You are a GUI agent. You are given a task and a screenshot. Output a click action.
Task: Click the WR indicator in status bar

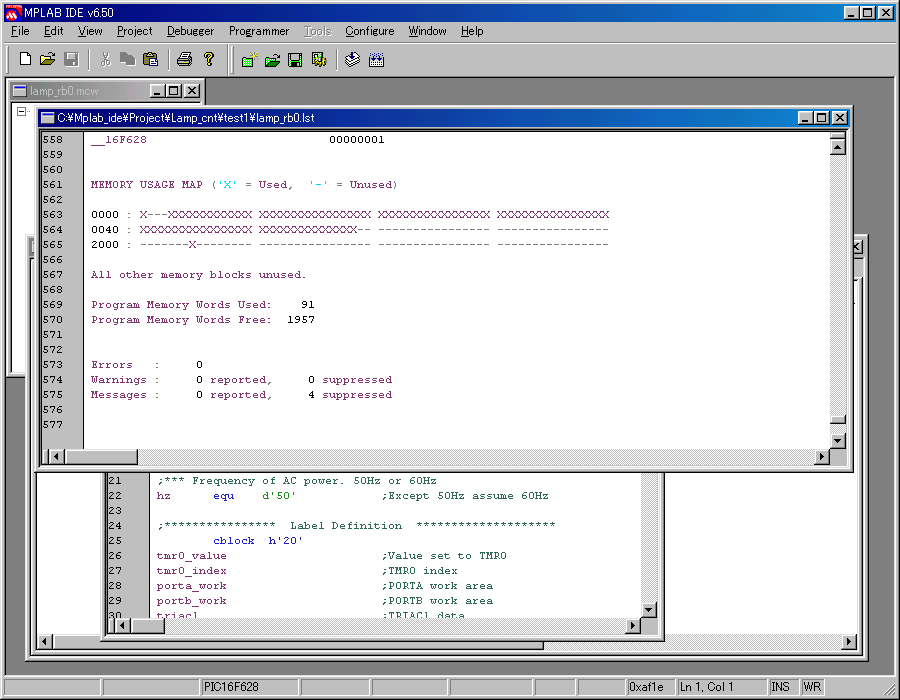click(x=814, y=687)
